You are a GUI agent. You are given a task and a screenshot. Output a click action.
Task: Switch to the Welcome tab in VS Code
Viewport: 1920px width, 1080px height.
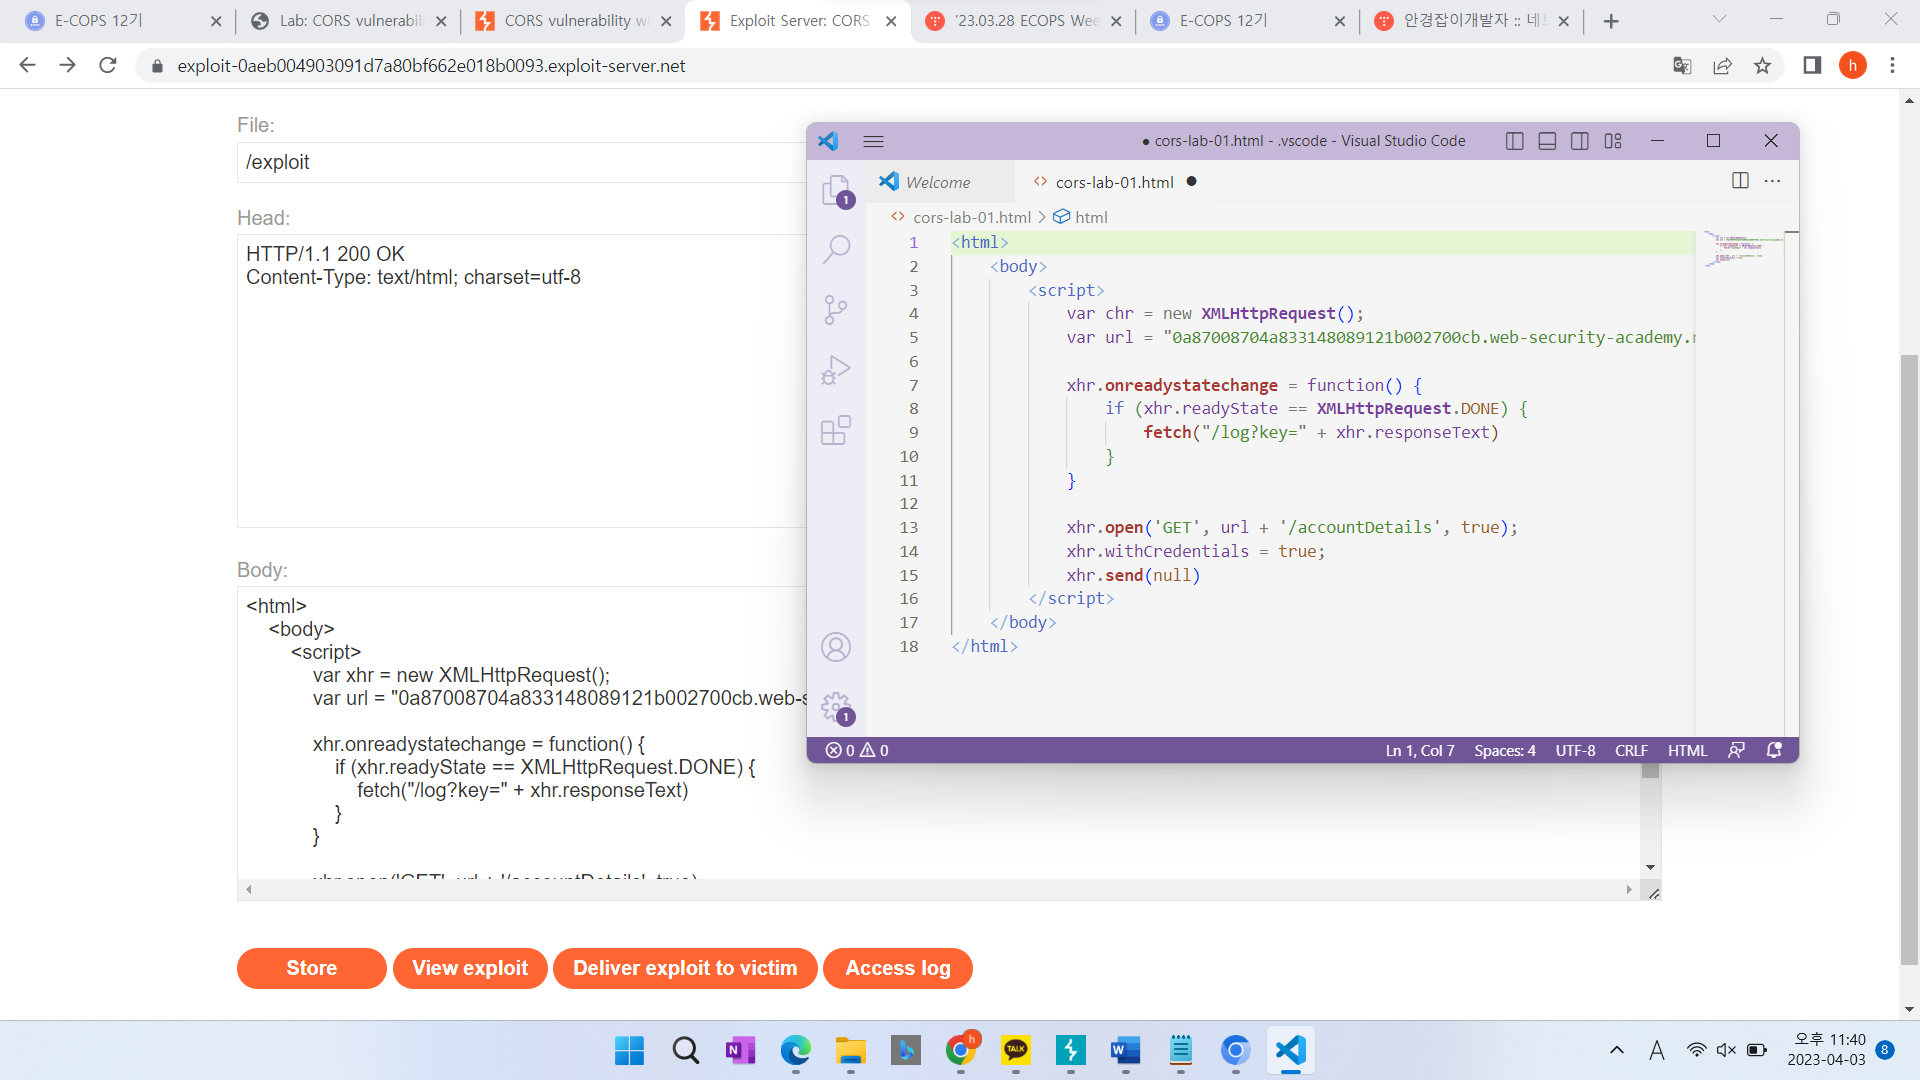click(940, 182)
